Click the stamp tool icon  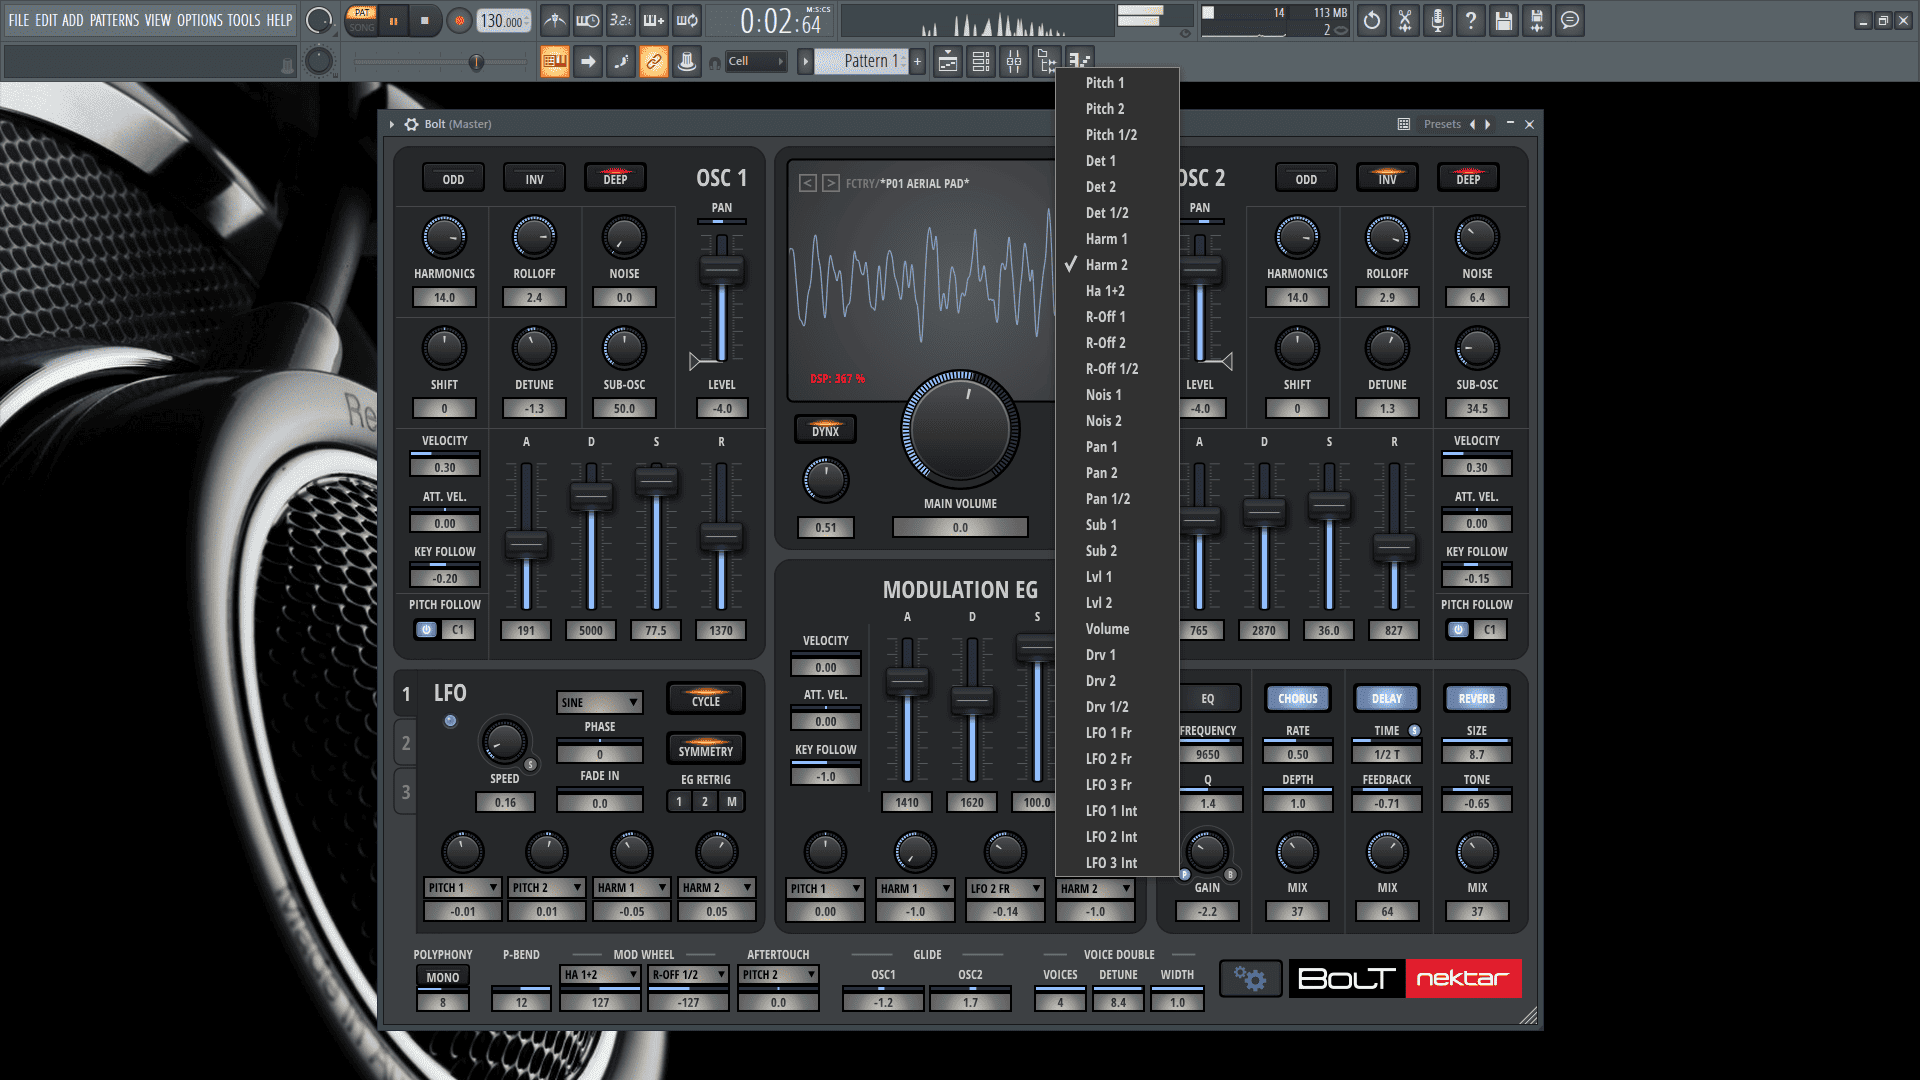coord(687,62)
